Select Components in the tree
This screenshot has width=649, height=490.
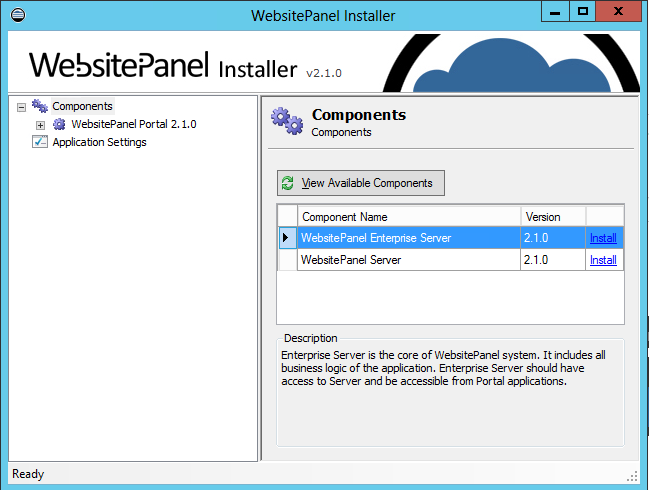[82, 106]
